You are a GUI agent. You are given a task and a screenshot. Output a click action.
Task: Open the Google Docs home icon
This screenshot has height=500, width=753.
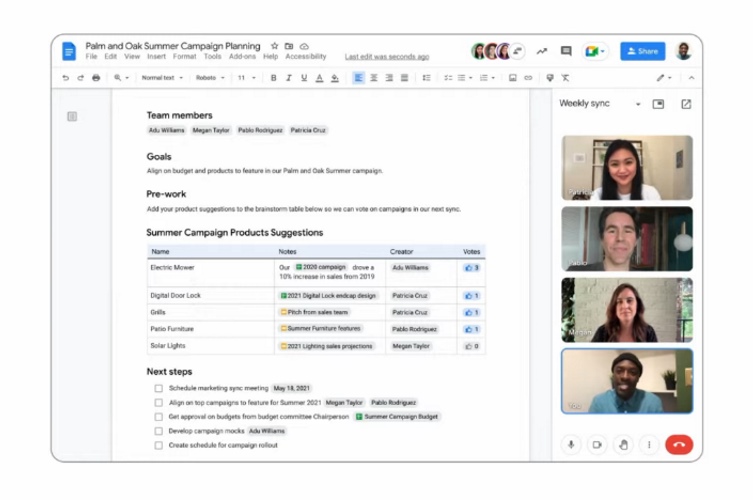[x=69, y=51]
